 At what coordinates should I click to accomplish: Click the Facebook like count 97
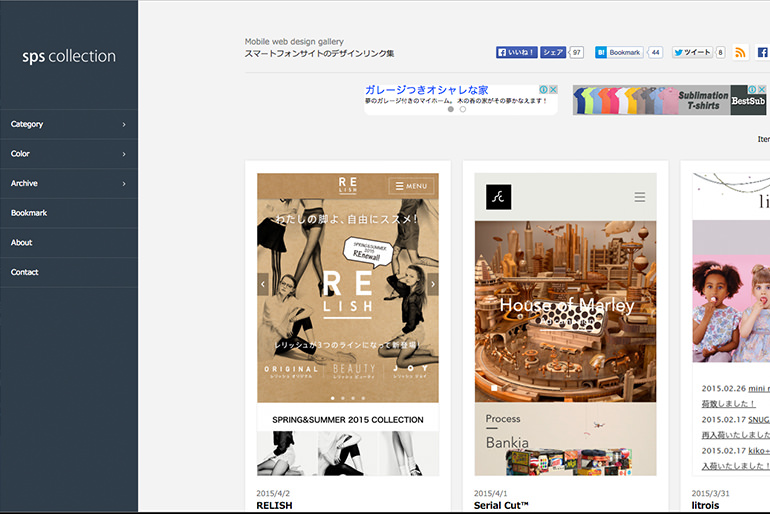click(577, 52)
